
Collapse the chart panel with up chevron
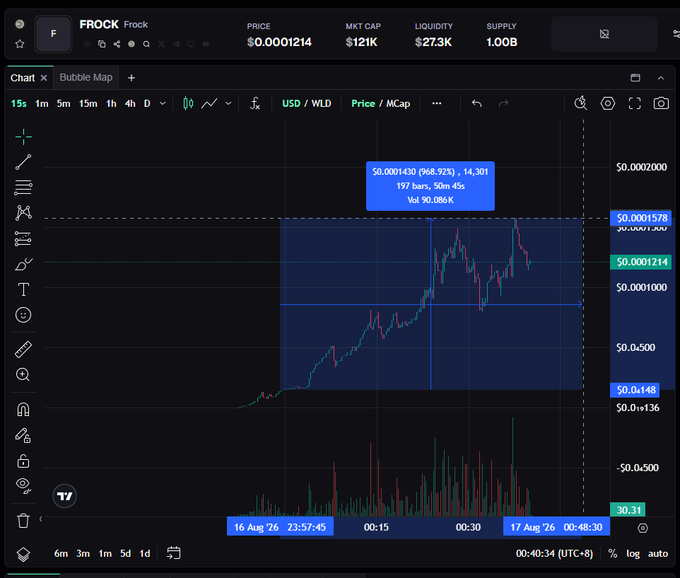tap(660, 78)
